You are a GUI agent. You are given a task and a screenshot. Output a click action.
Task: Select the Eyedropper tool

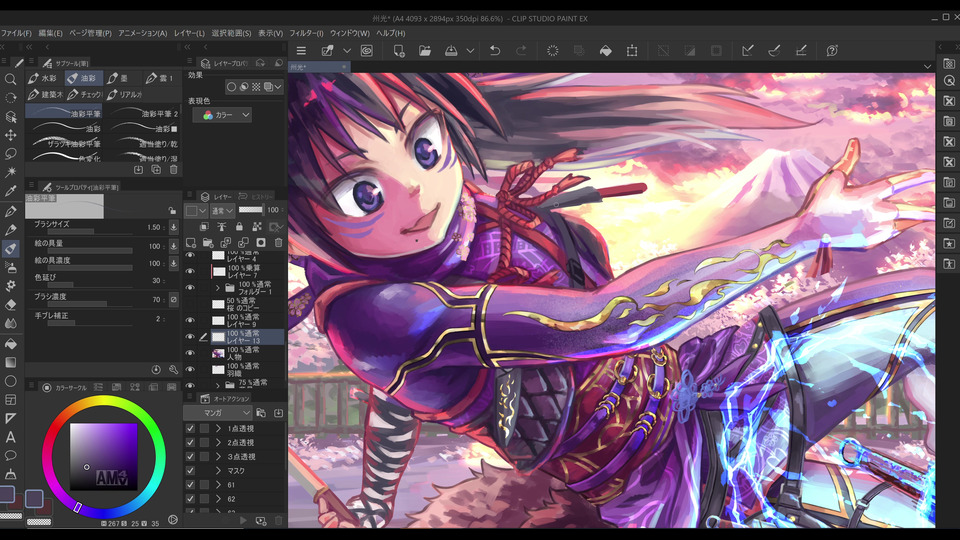coord(11,190)
